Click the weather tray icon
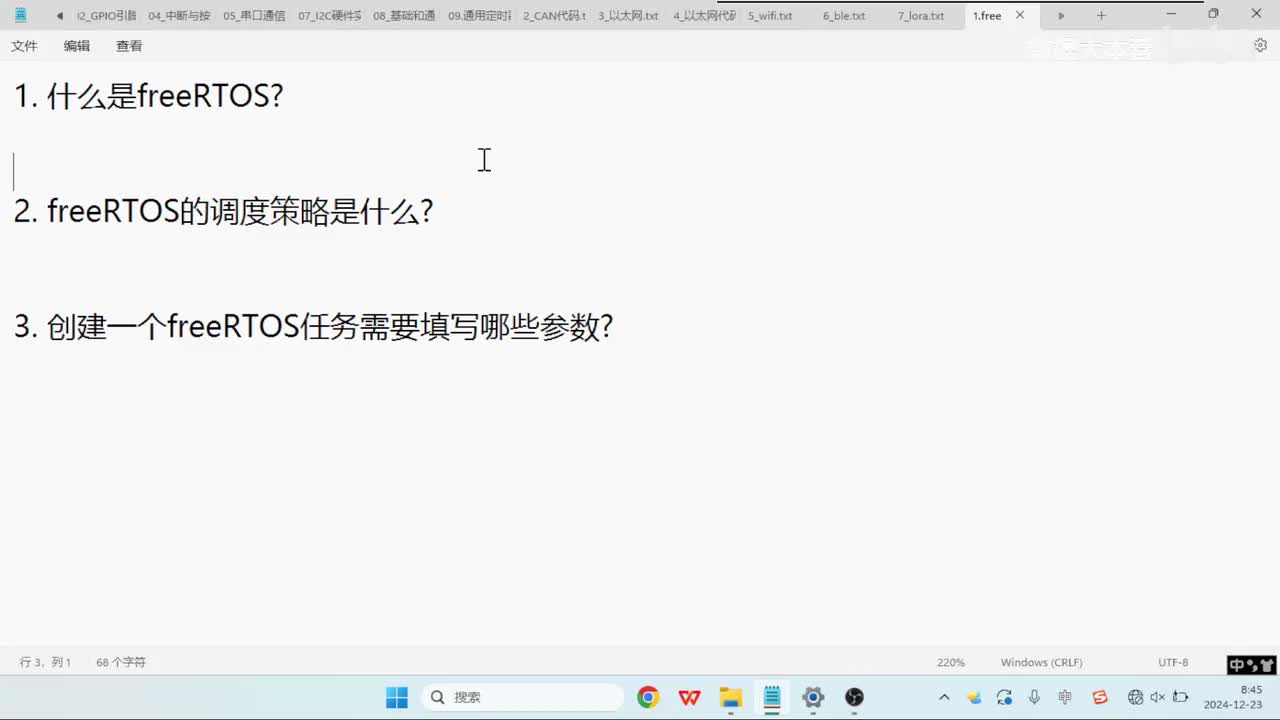The width and height of the screenshot is (1280, 720). tap(974, 697)
